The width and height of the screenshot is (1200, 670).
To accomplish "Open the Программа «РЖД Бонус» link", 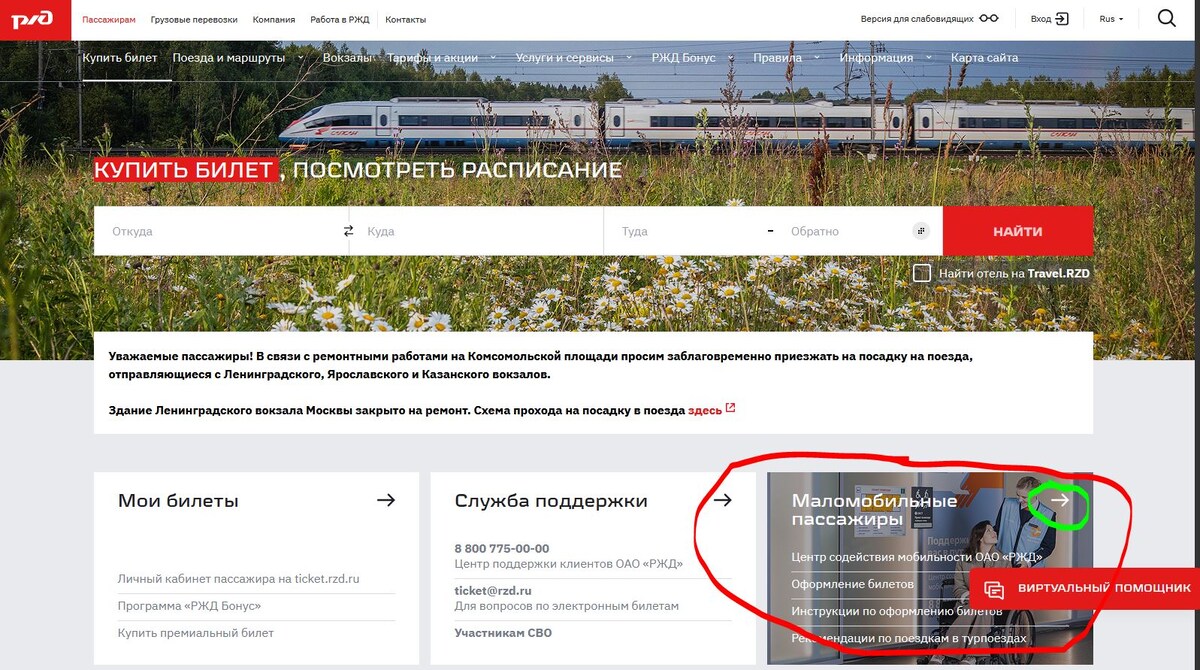I will (x=189, y=606).
